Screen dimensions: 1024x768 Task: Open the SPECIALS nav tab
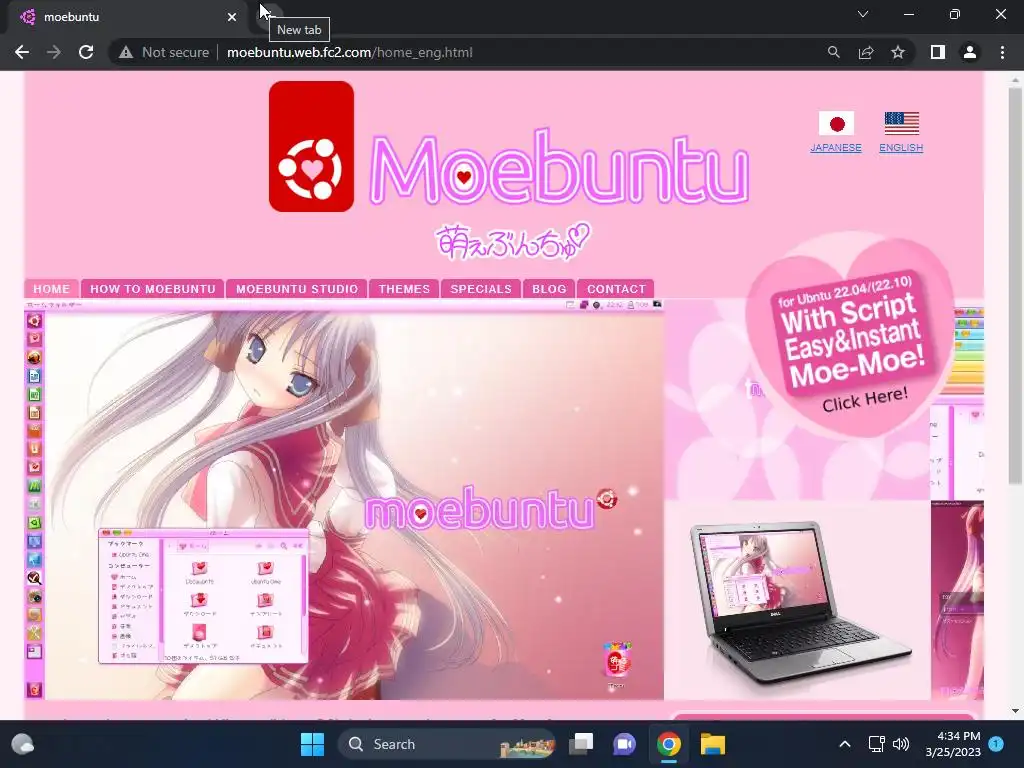pos(481,289)
